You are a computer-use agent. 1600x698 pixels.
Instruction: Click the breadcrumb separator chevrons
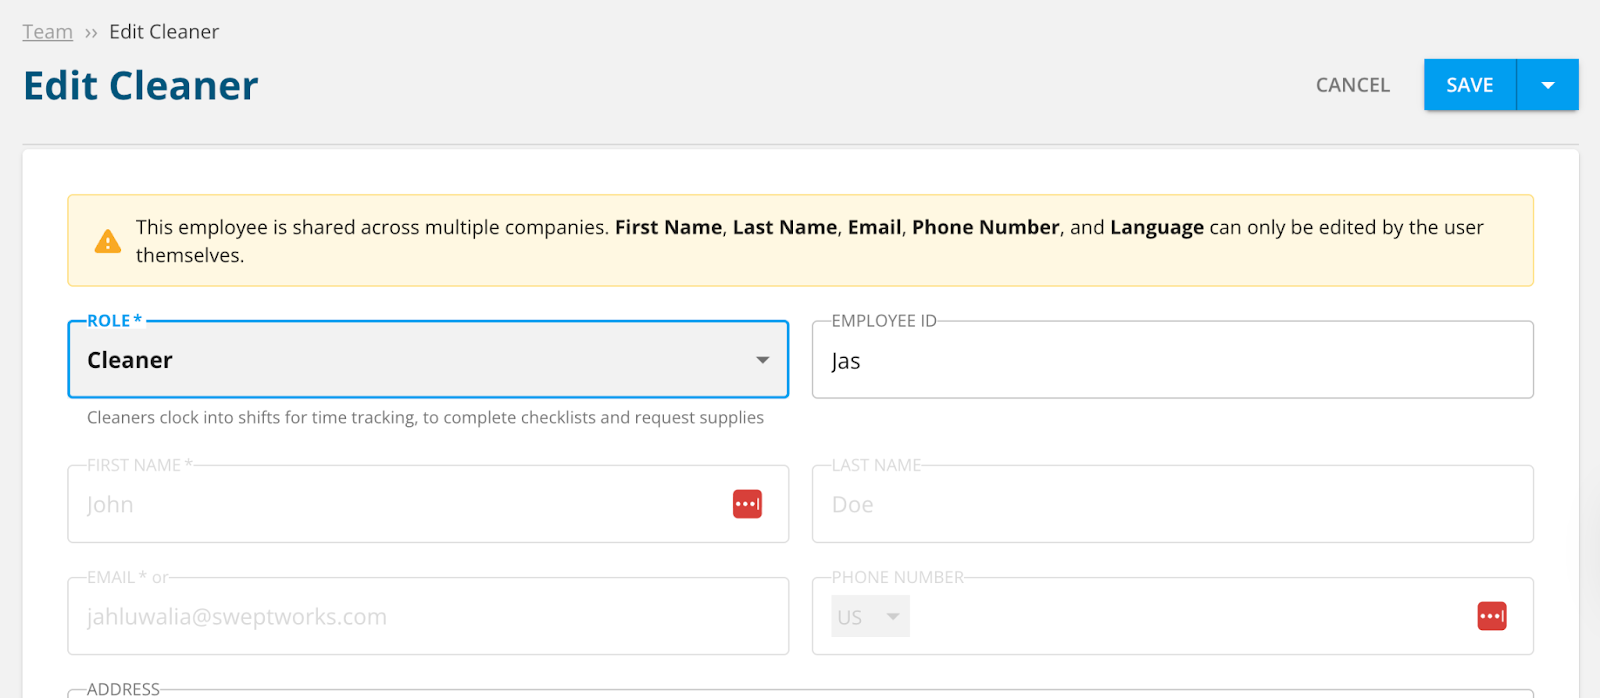click(91, 33)
